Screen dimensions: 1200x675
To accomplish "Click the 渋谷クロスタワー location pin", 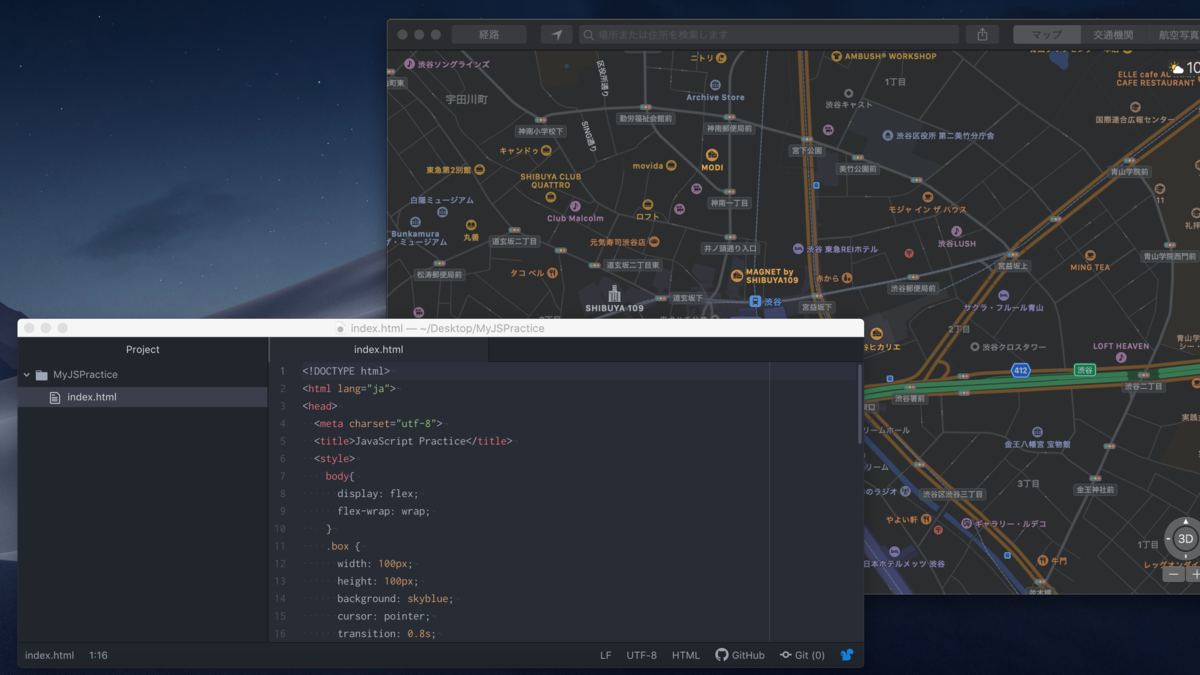I will 975,347.
